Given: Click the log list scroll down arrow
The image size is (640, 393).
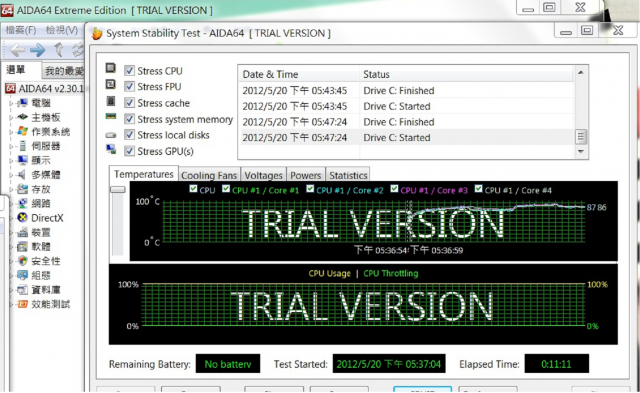Looking at the screenshot, I should coord(580,151).
